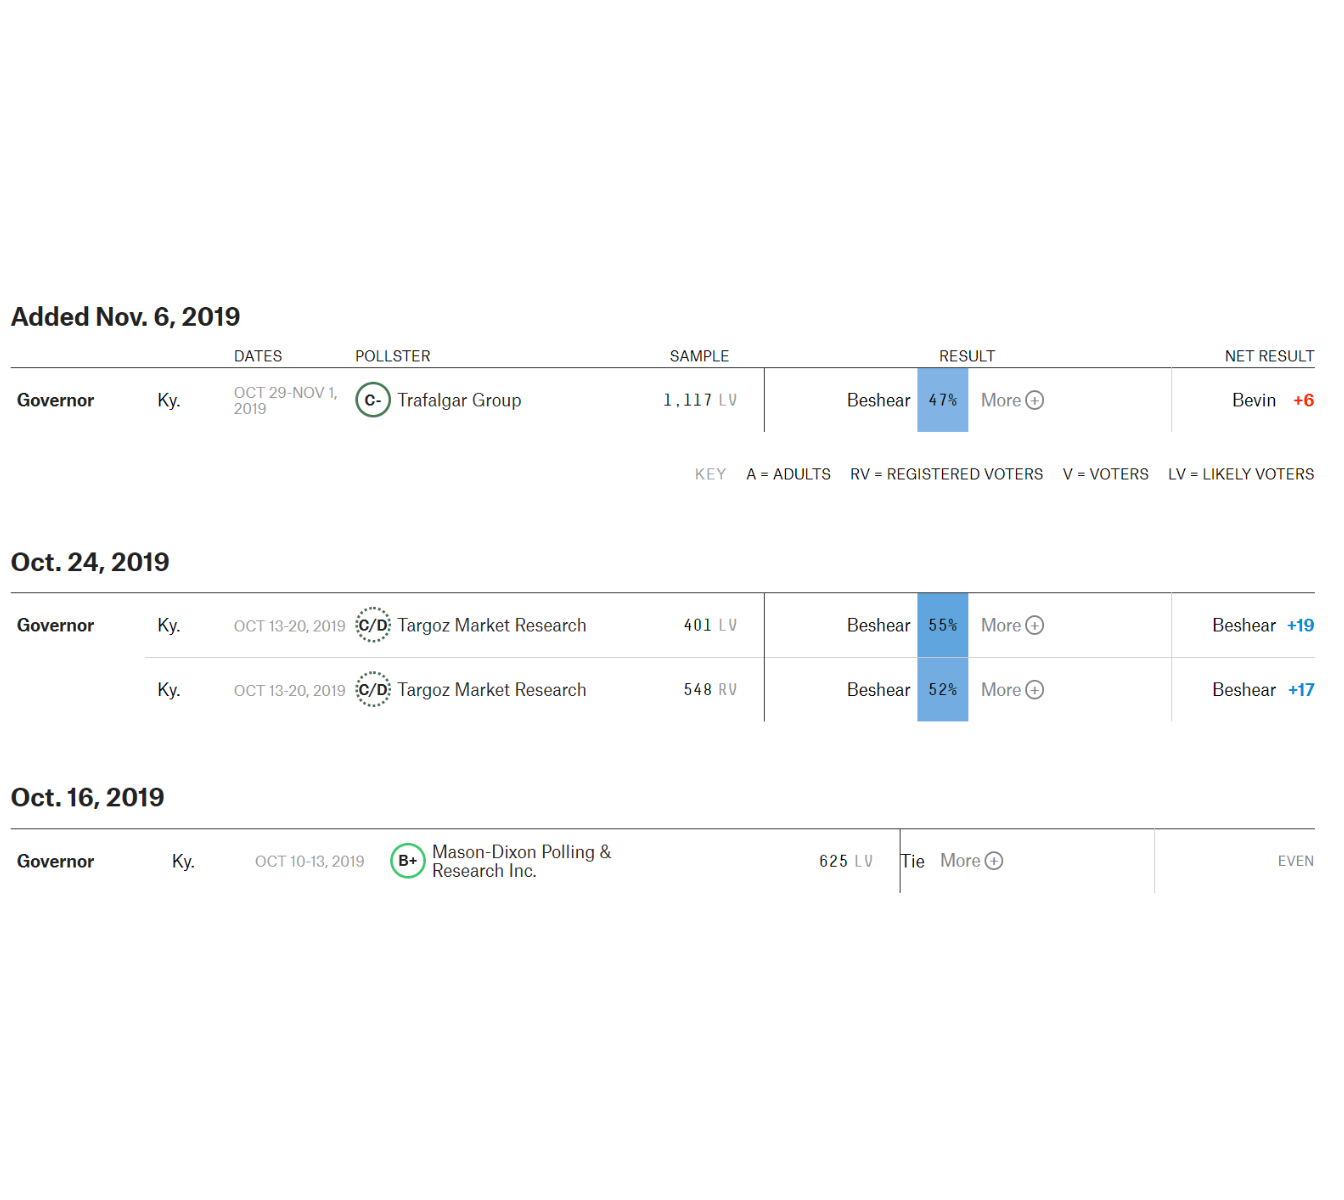
Task: Click the C/D grade badge in the 548 RV row
Action: click(373, 690)
